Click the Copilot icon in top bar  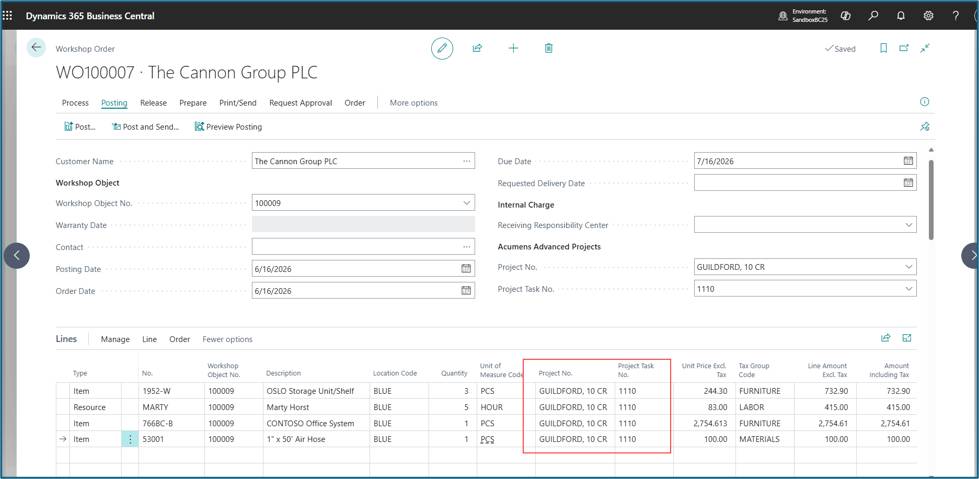click(x=845, y=16)
